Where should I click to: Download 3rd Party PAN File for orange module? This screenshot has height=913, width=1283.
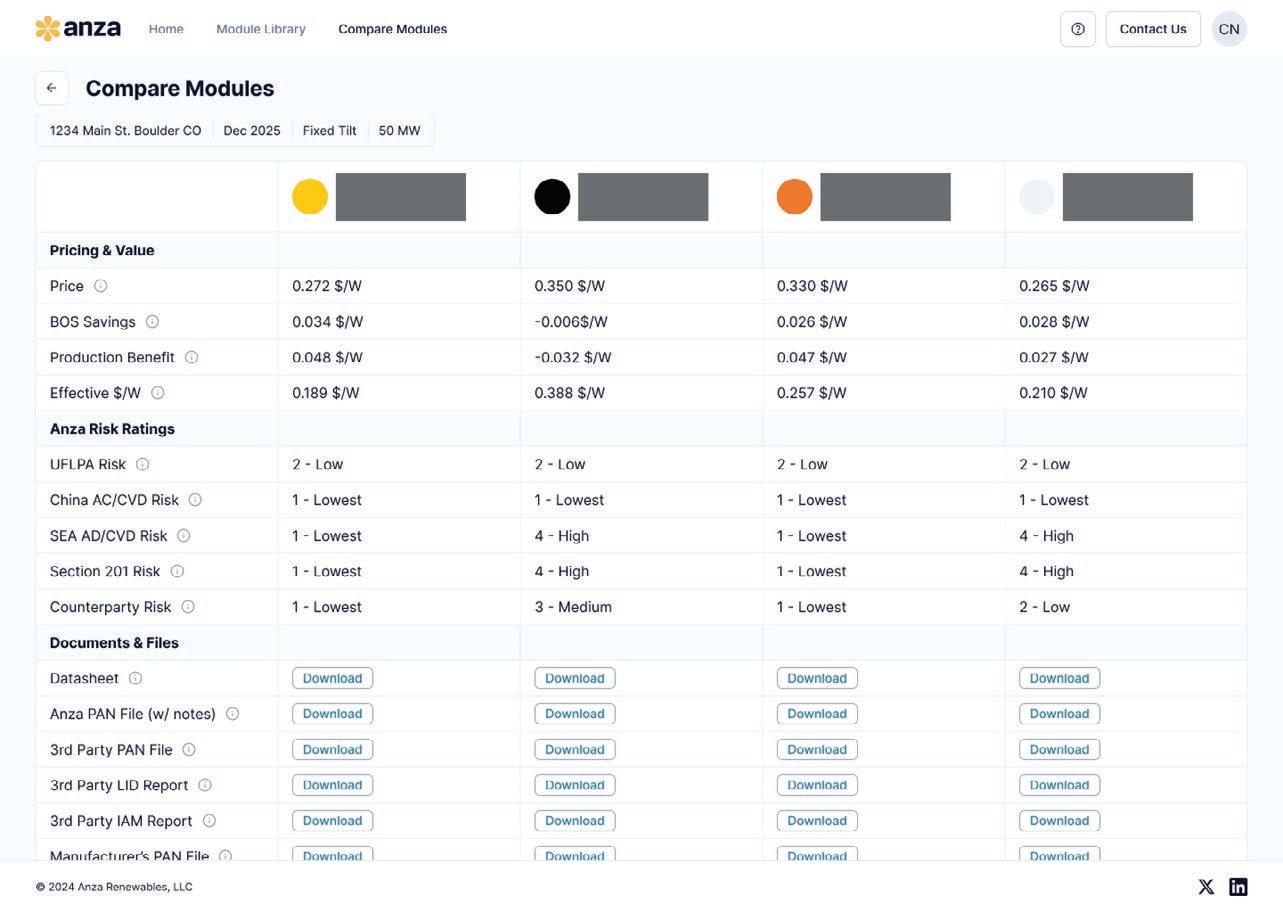coord(817,750)
